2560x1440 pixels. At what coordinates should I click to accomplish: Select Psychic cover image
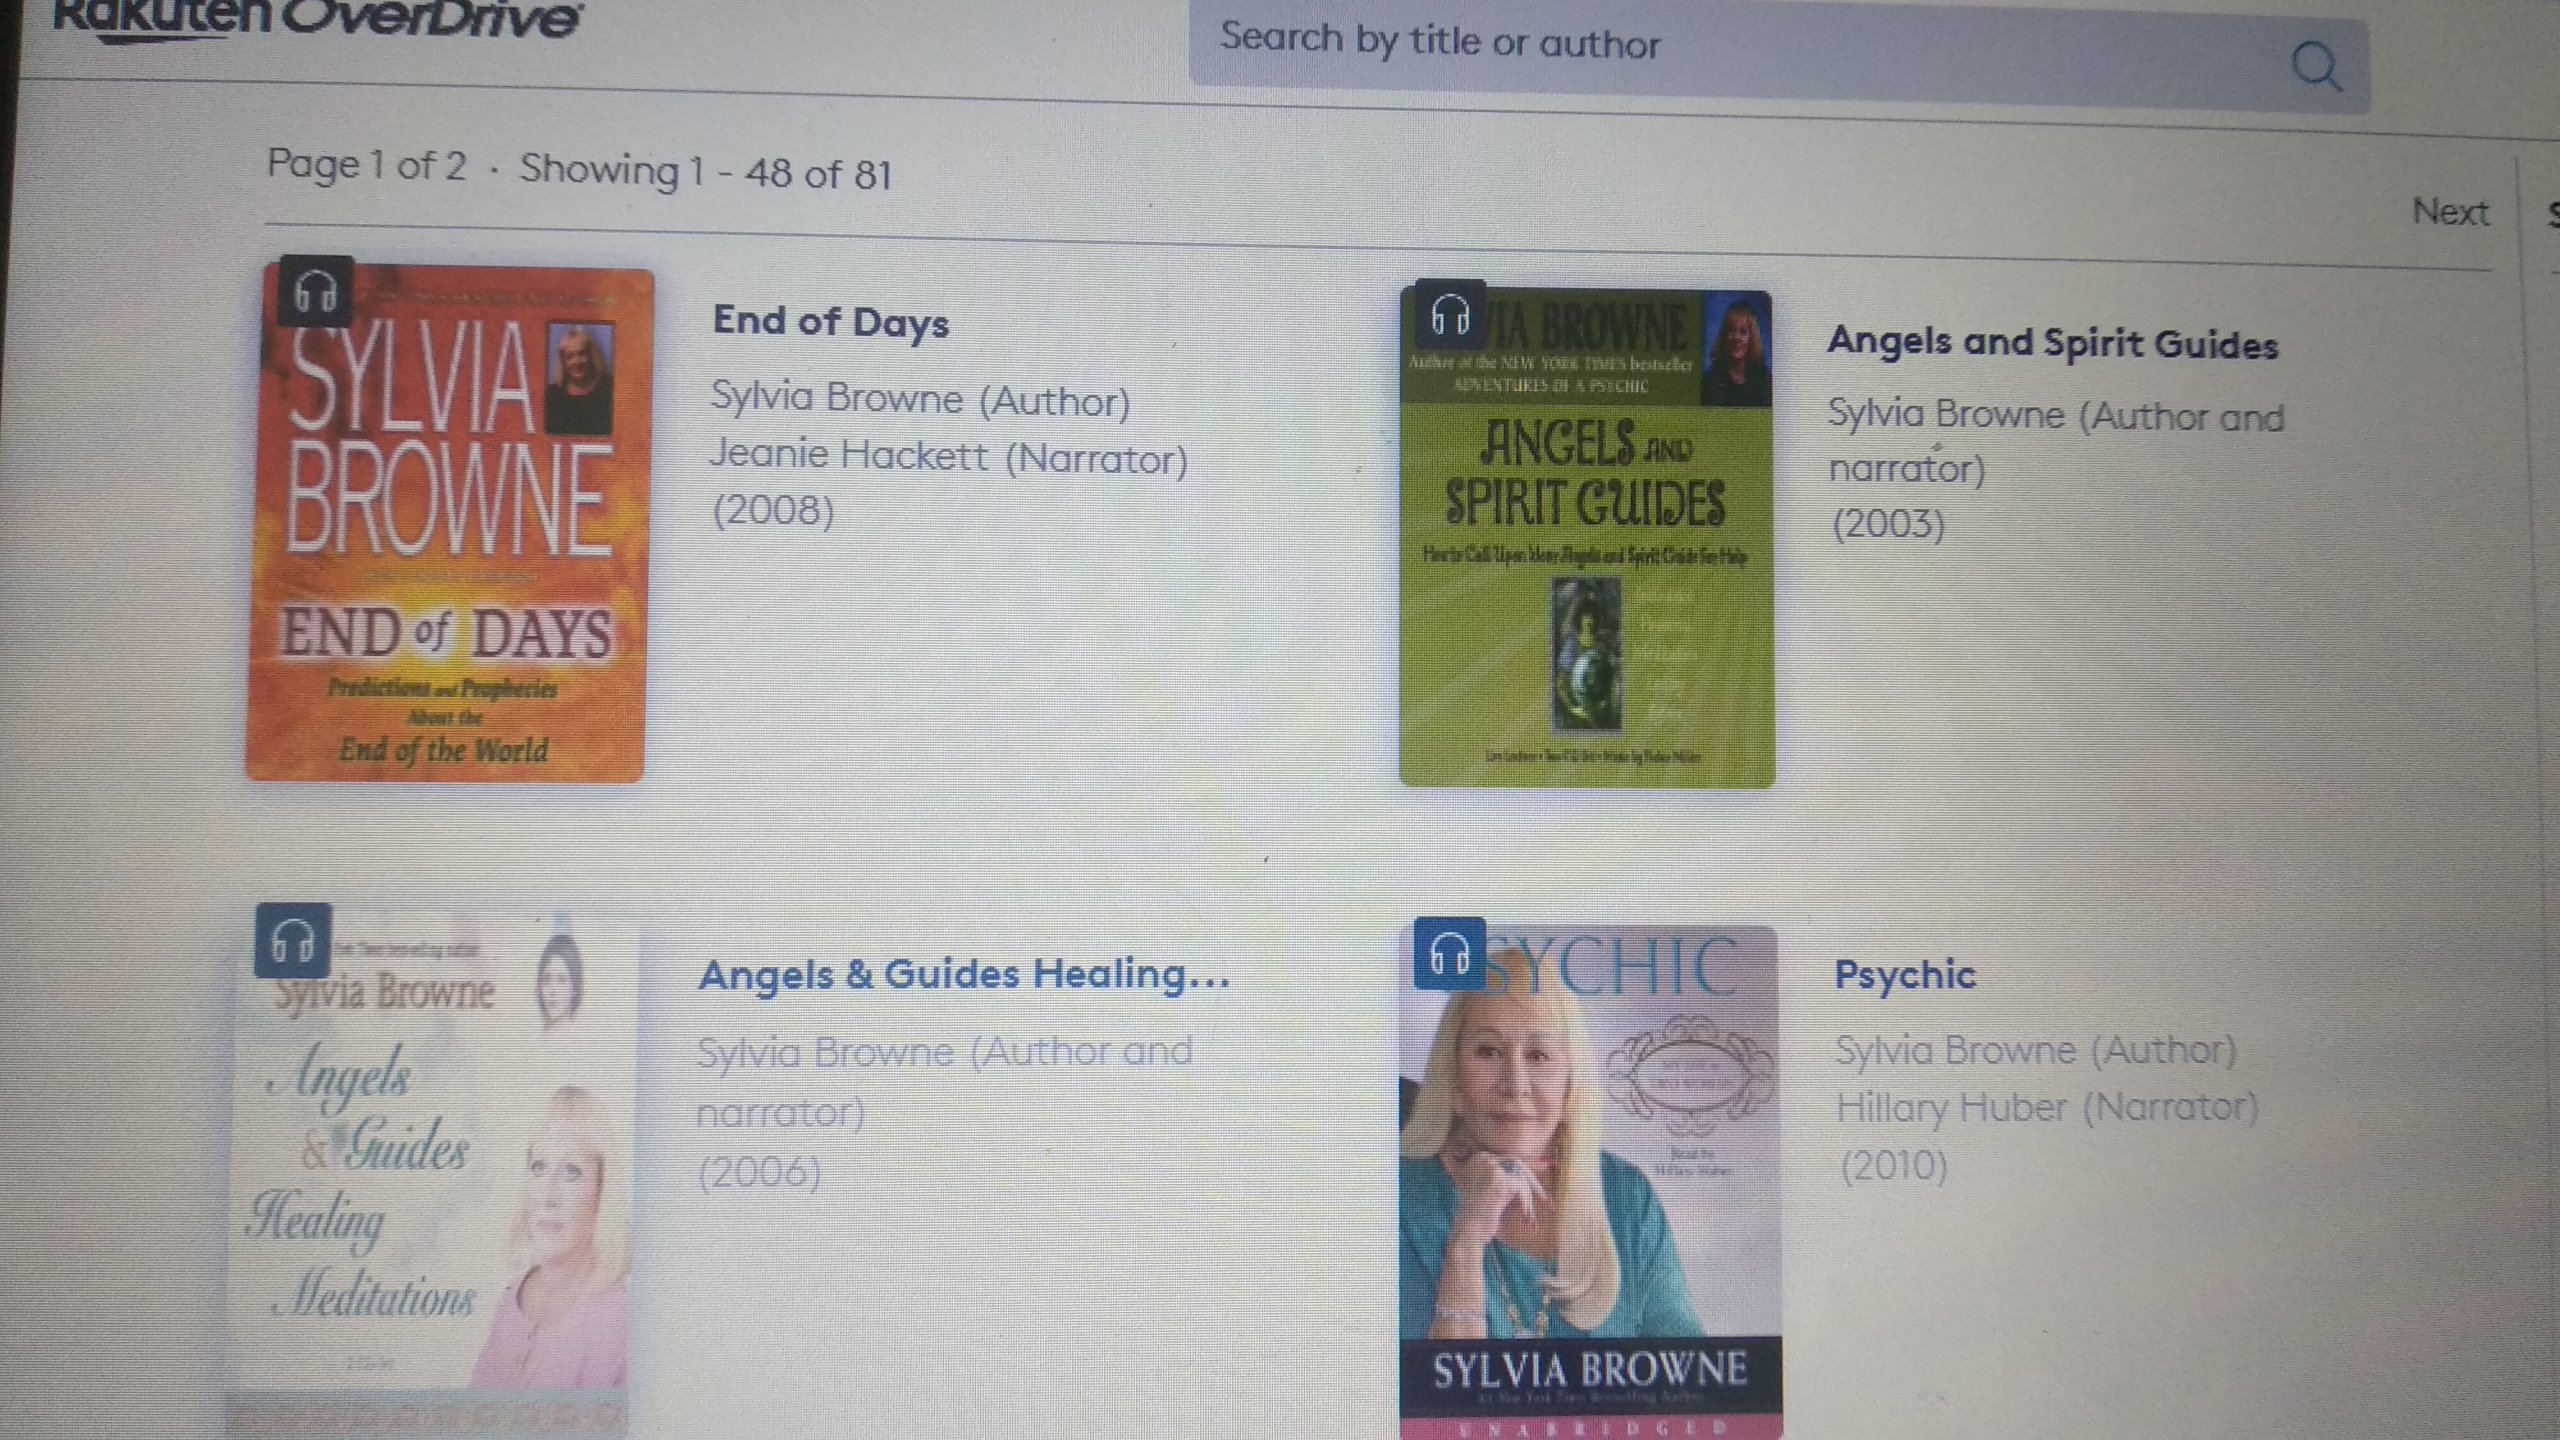(1590, 1182)
